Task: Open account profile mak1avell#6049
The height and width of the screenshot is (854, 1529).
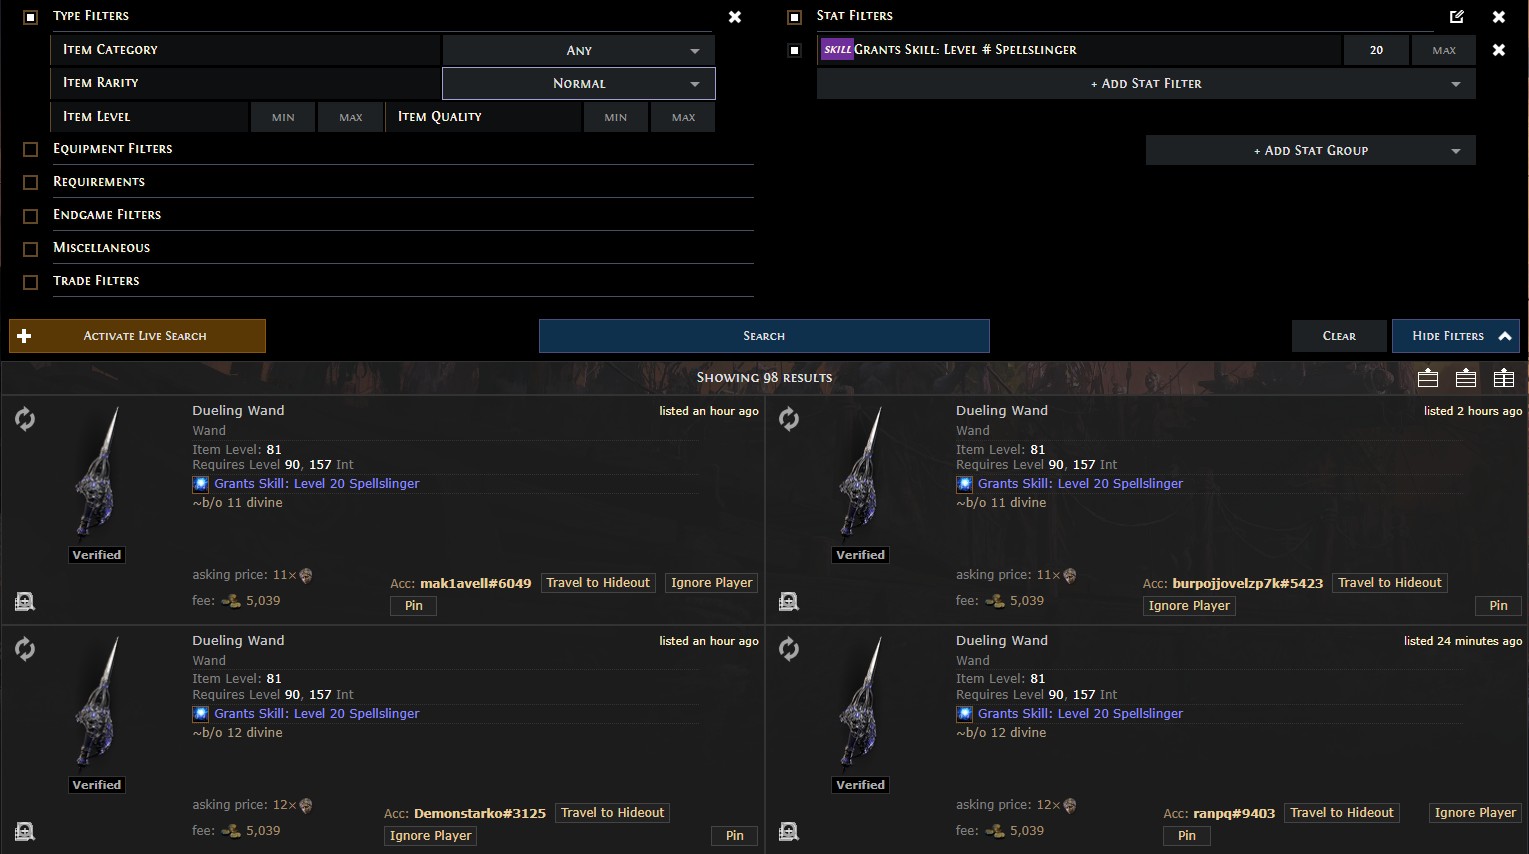Action: 476,584
